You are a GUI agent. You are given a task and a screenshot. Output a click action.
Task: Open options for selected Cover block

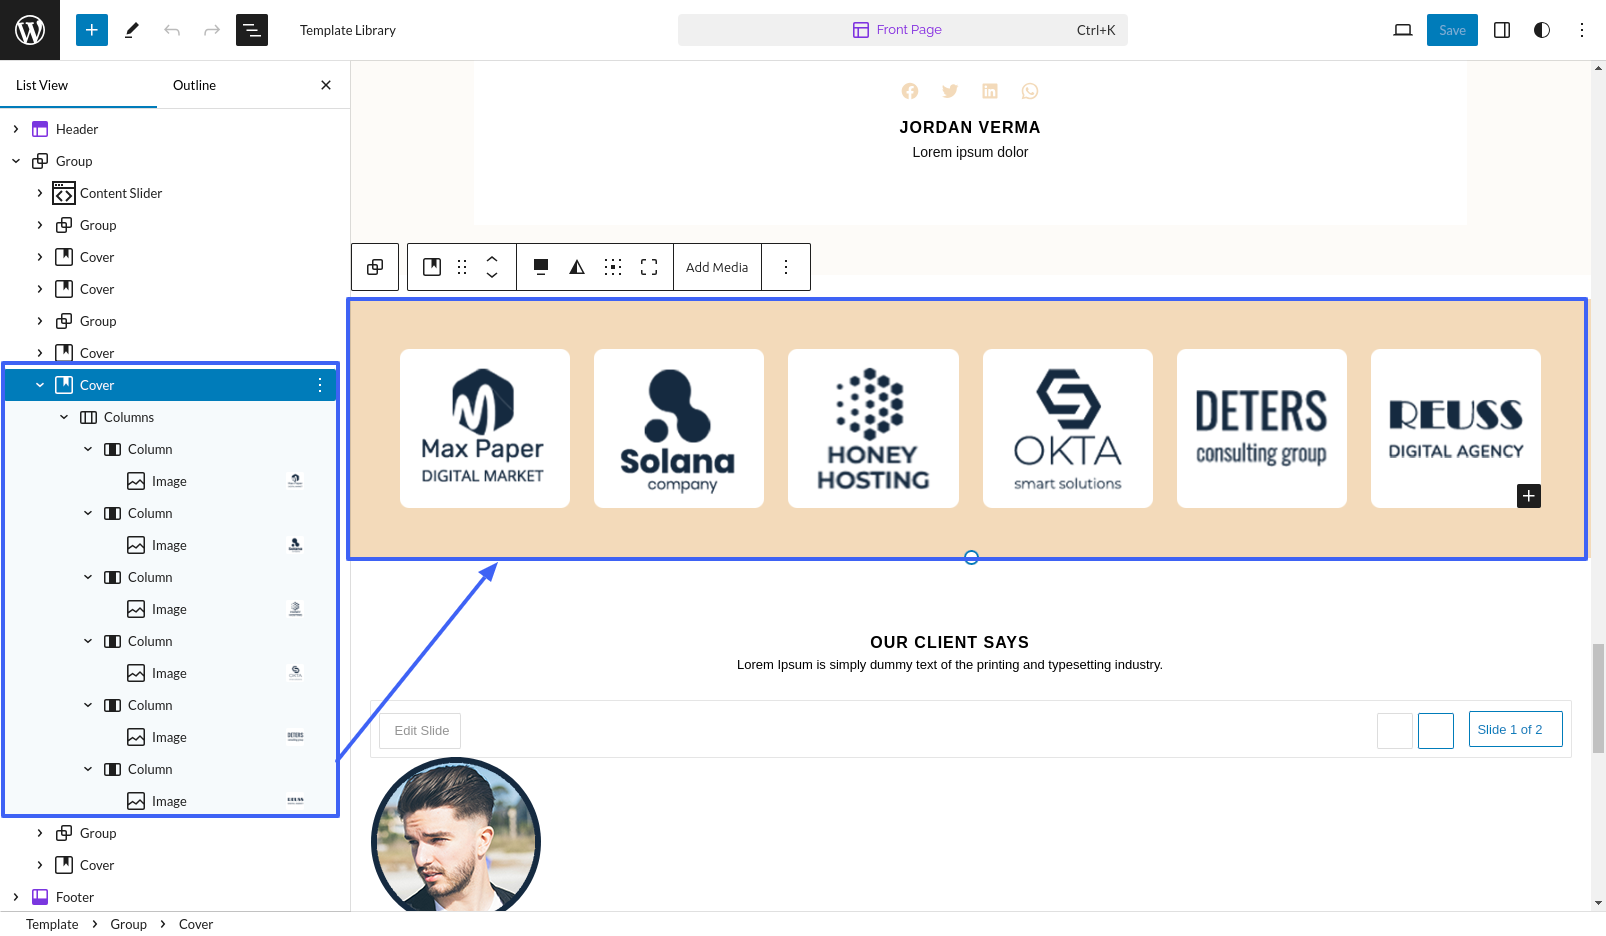pyautogui.click(x=320, y=385)
